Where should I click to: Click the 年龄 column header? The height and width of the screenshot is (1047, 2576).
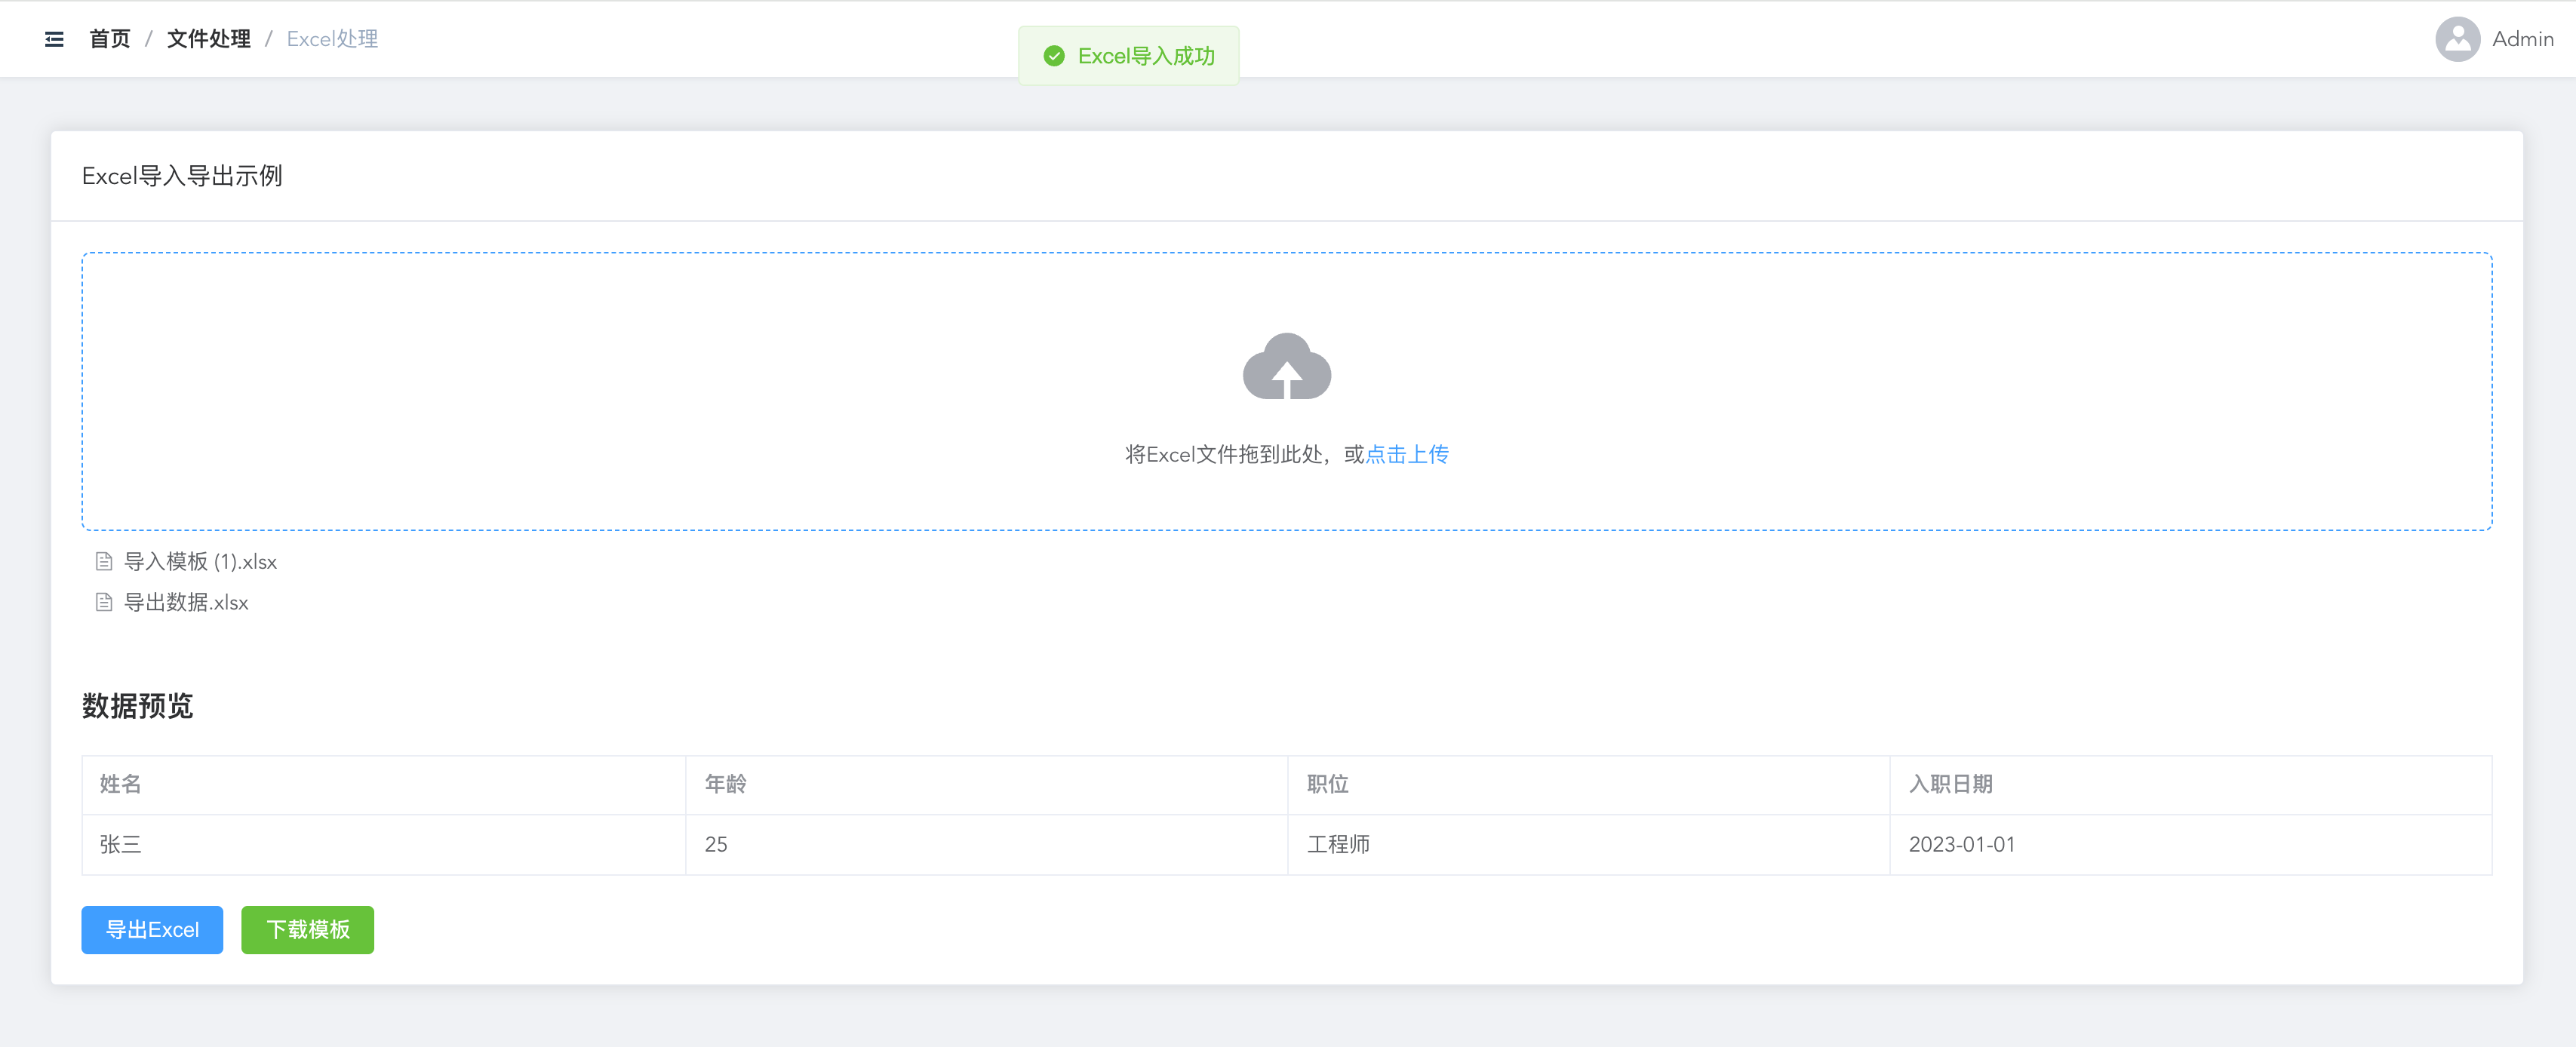pos(987,784)
